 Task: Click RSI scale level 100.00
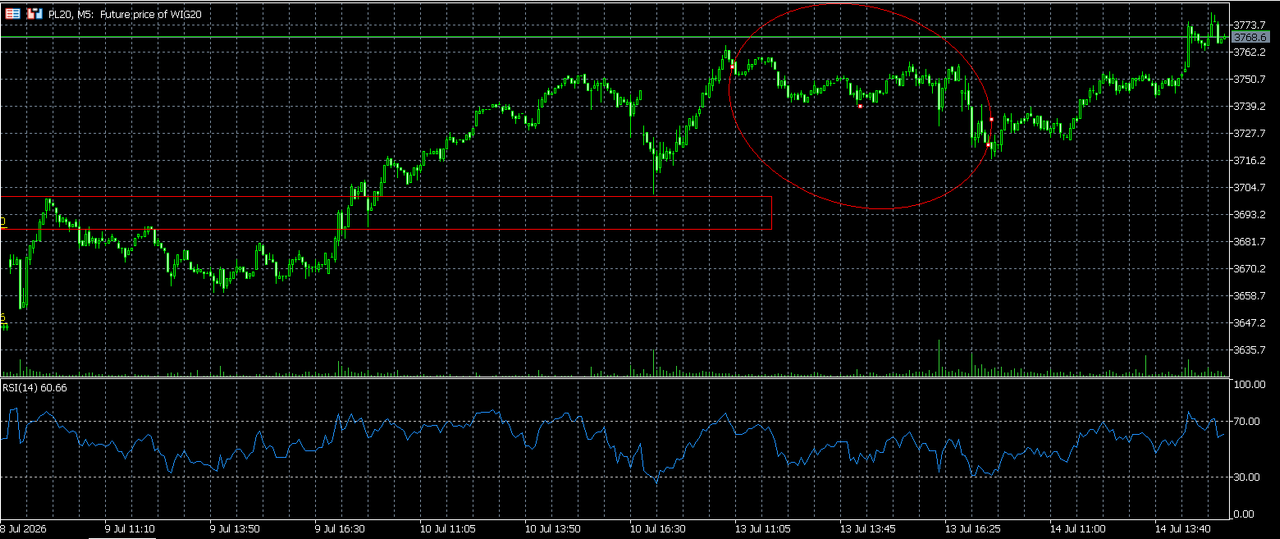pyautogui.click(x=1250, y=384)
